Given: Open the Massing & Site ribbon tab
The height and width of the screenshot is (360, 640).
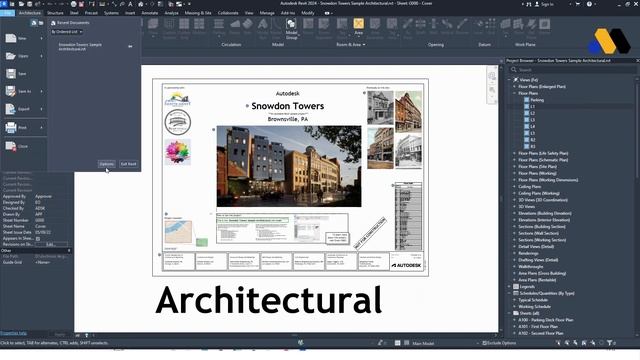Looking at the screenshot, I should [x=198, y=13].
